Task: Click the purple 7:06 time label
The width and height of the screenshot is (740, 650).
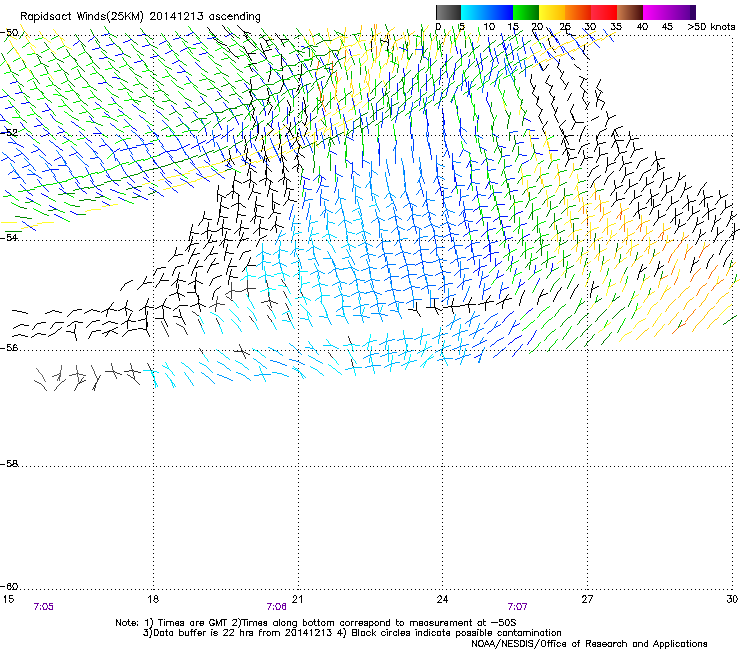Action: pyautogui.click(x=277, y=607)
